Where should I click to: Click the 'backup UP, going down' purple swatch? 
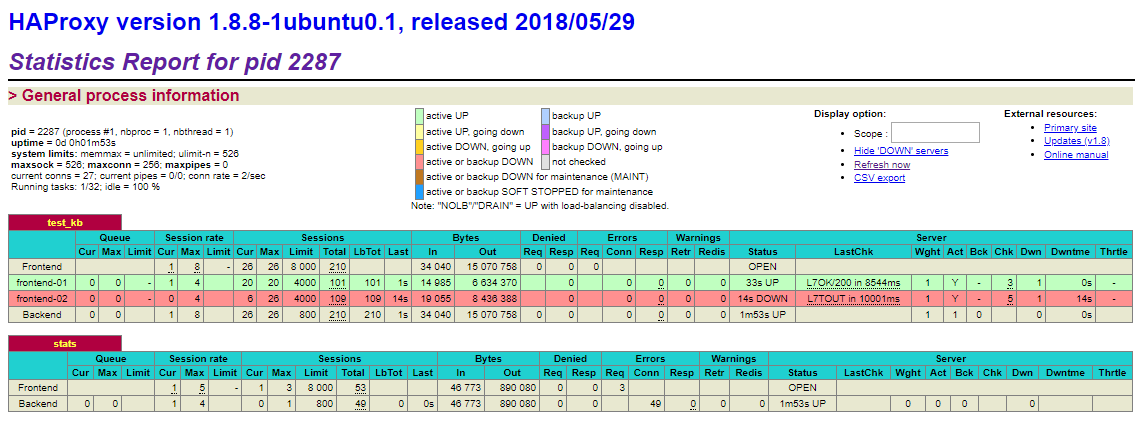point(545,132)
